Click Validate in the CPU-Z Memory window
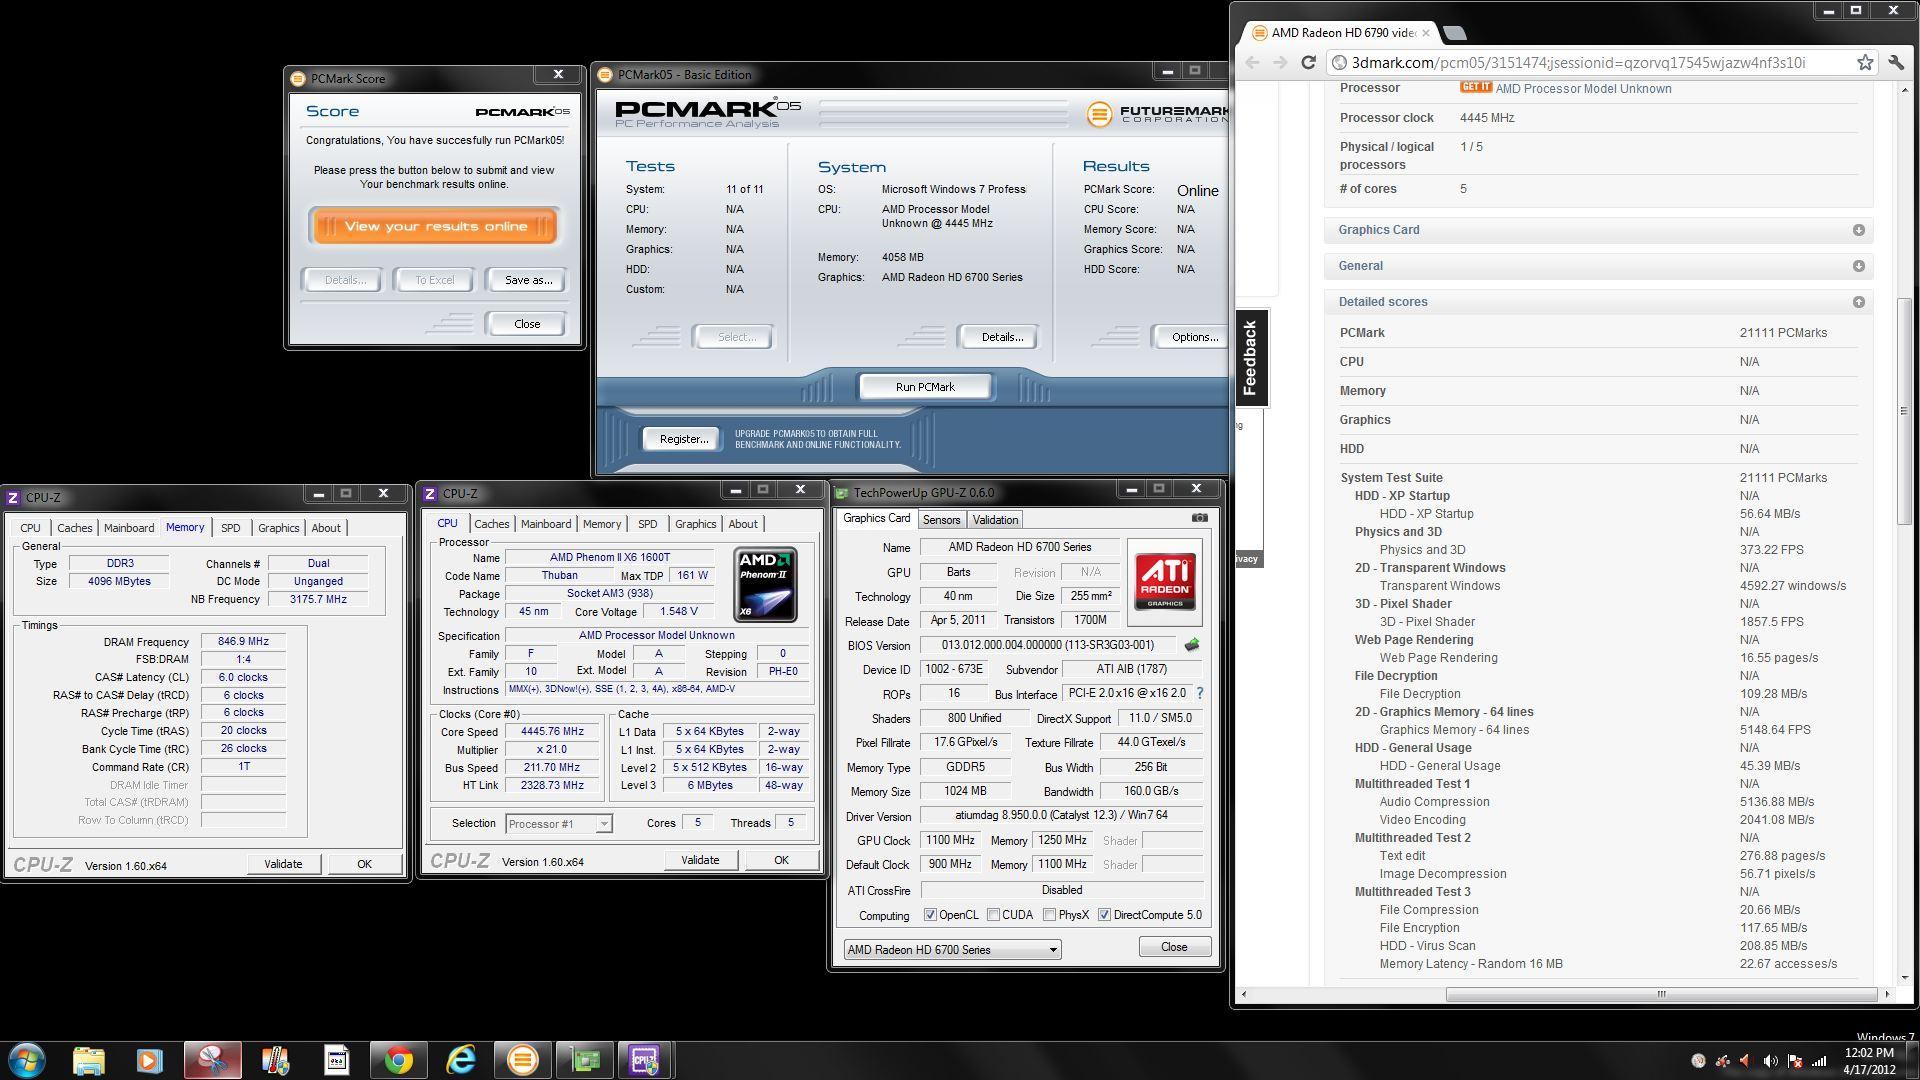The image size is (1920, 1080). pyautogui.click(x=283, y=864)
